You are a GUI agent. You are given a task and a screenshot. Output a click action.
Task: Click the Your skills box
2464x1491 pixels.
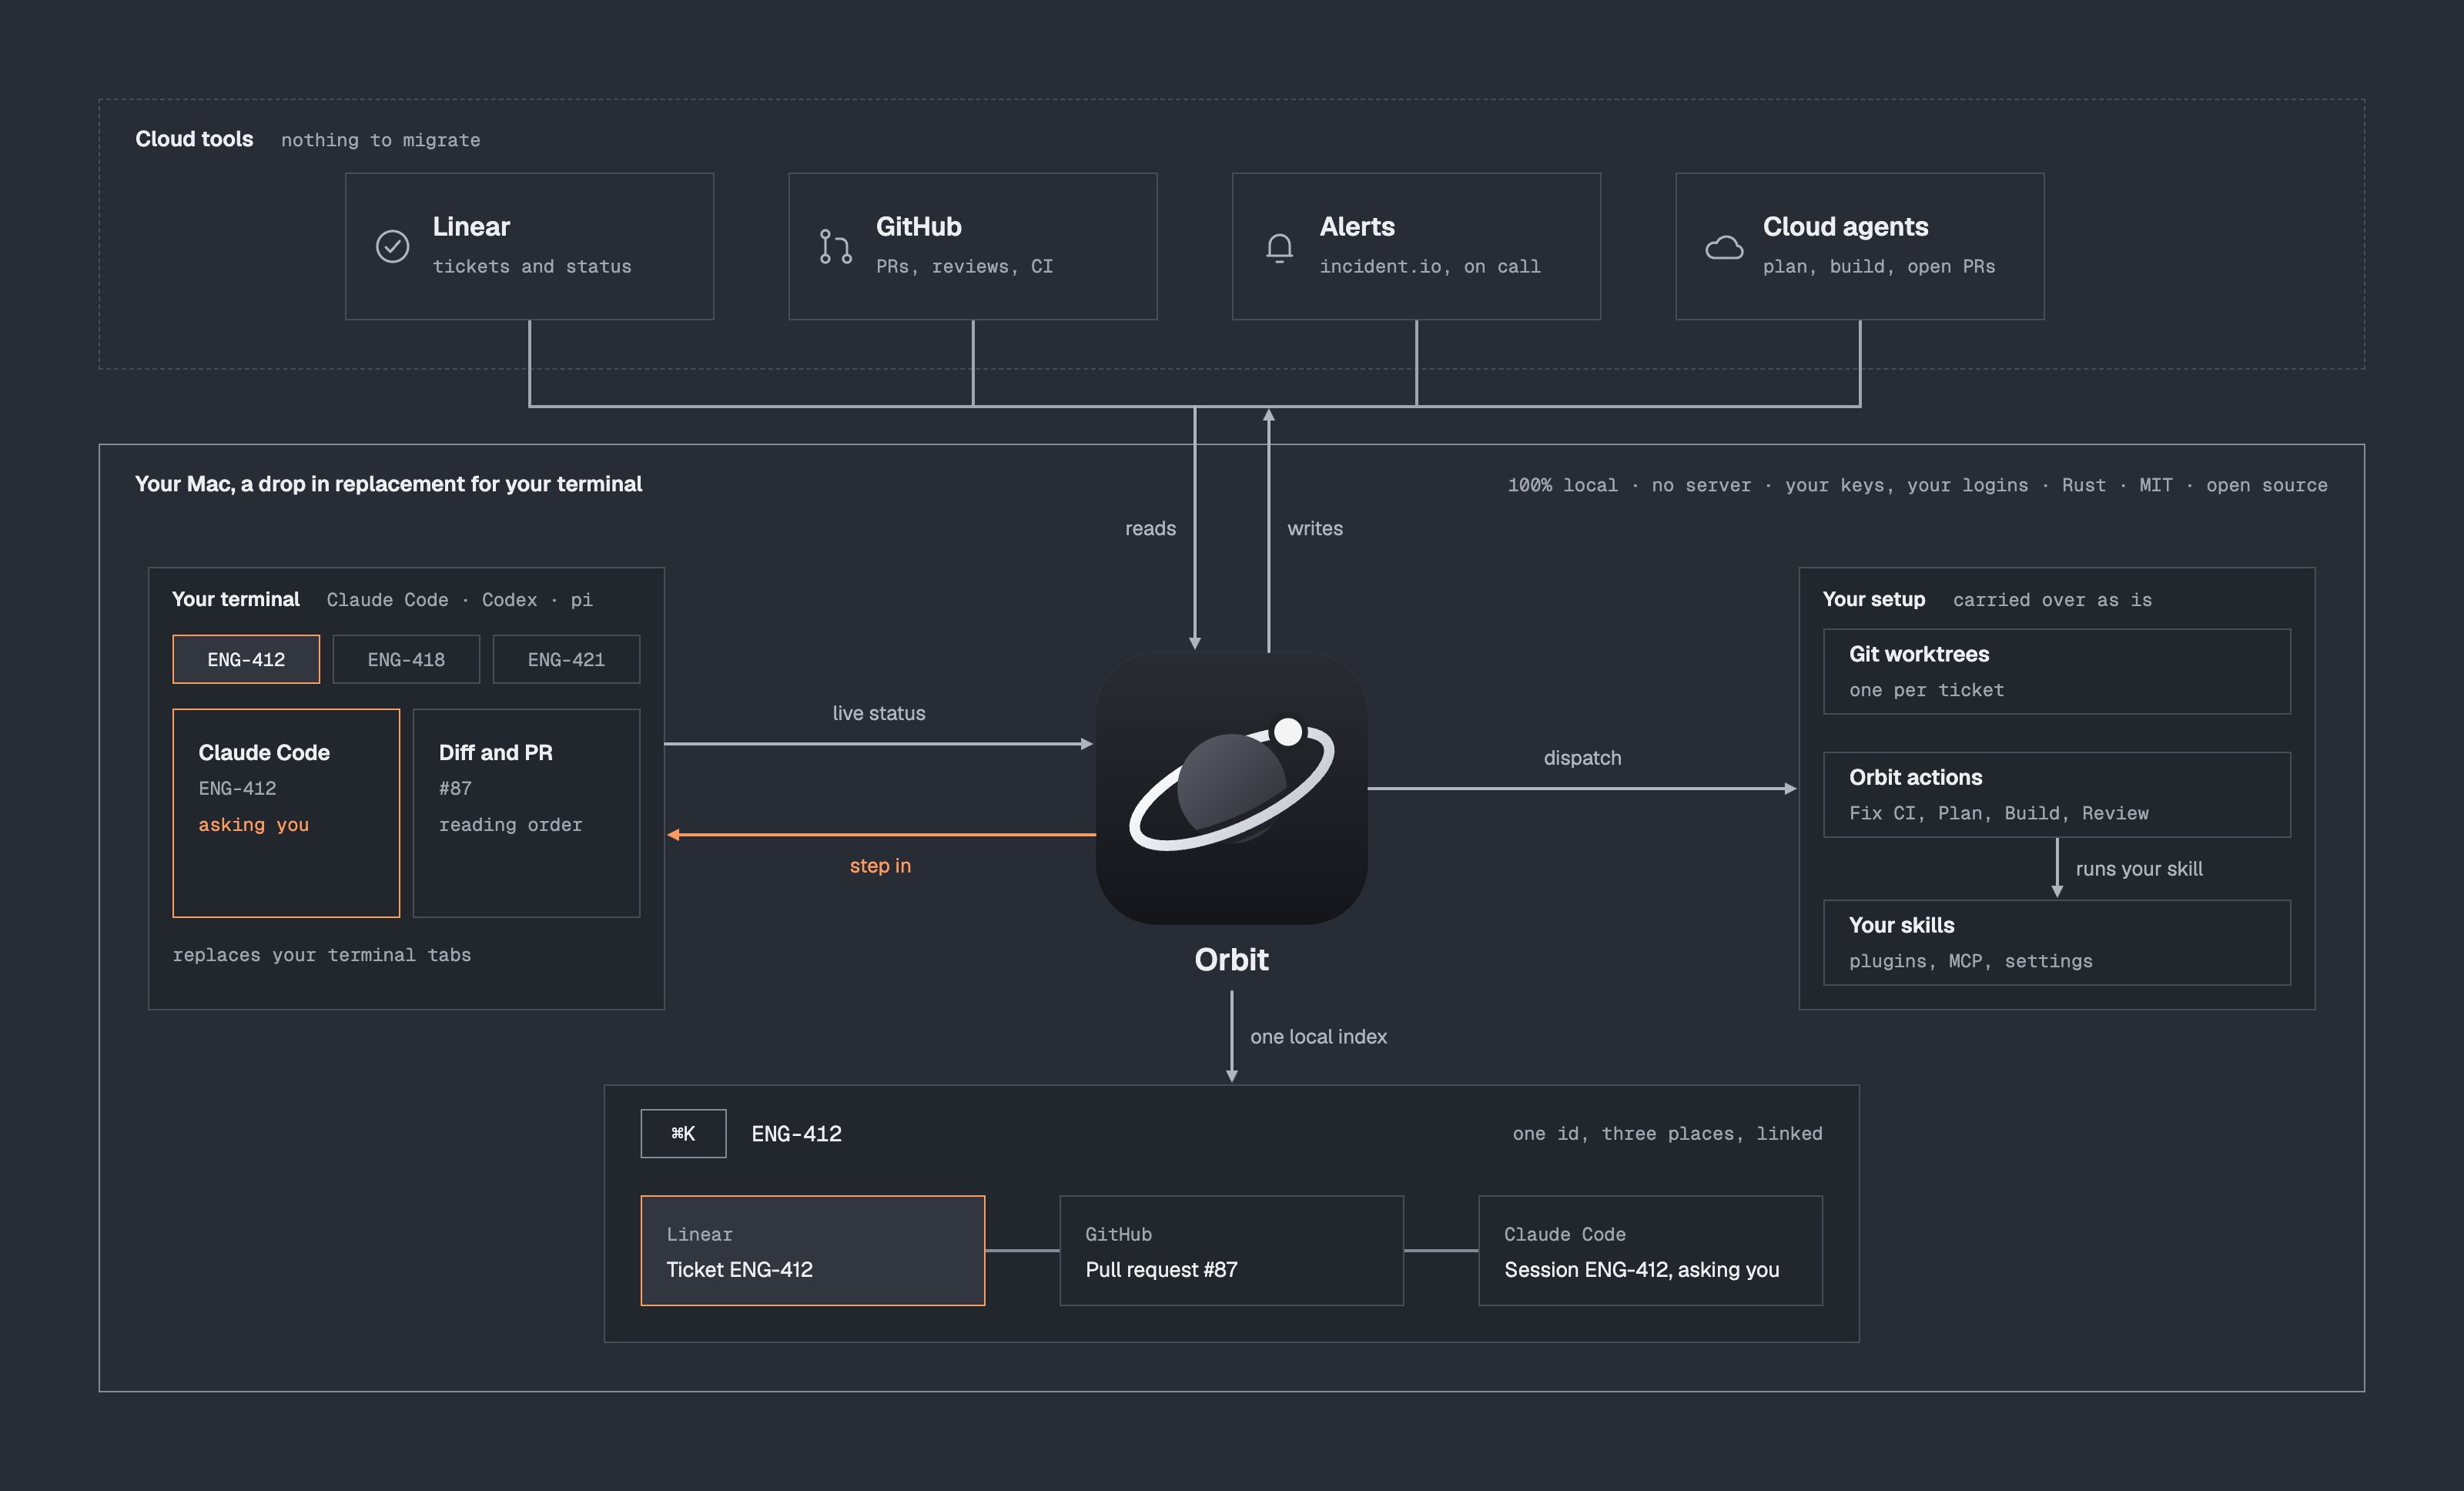tap(2057, 942)
